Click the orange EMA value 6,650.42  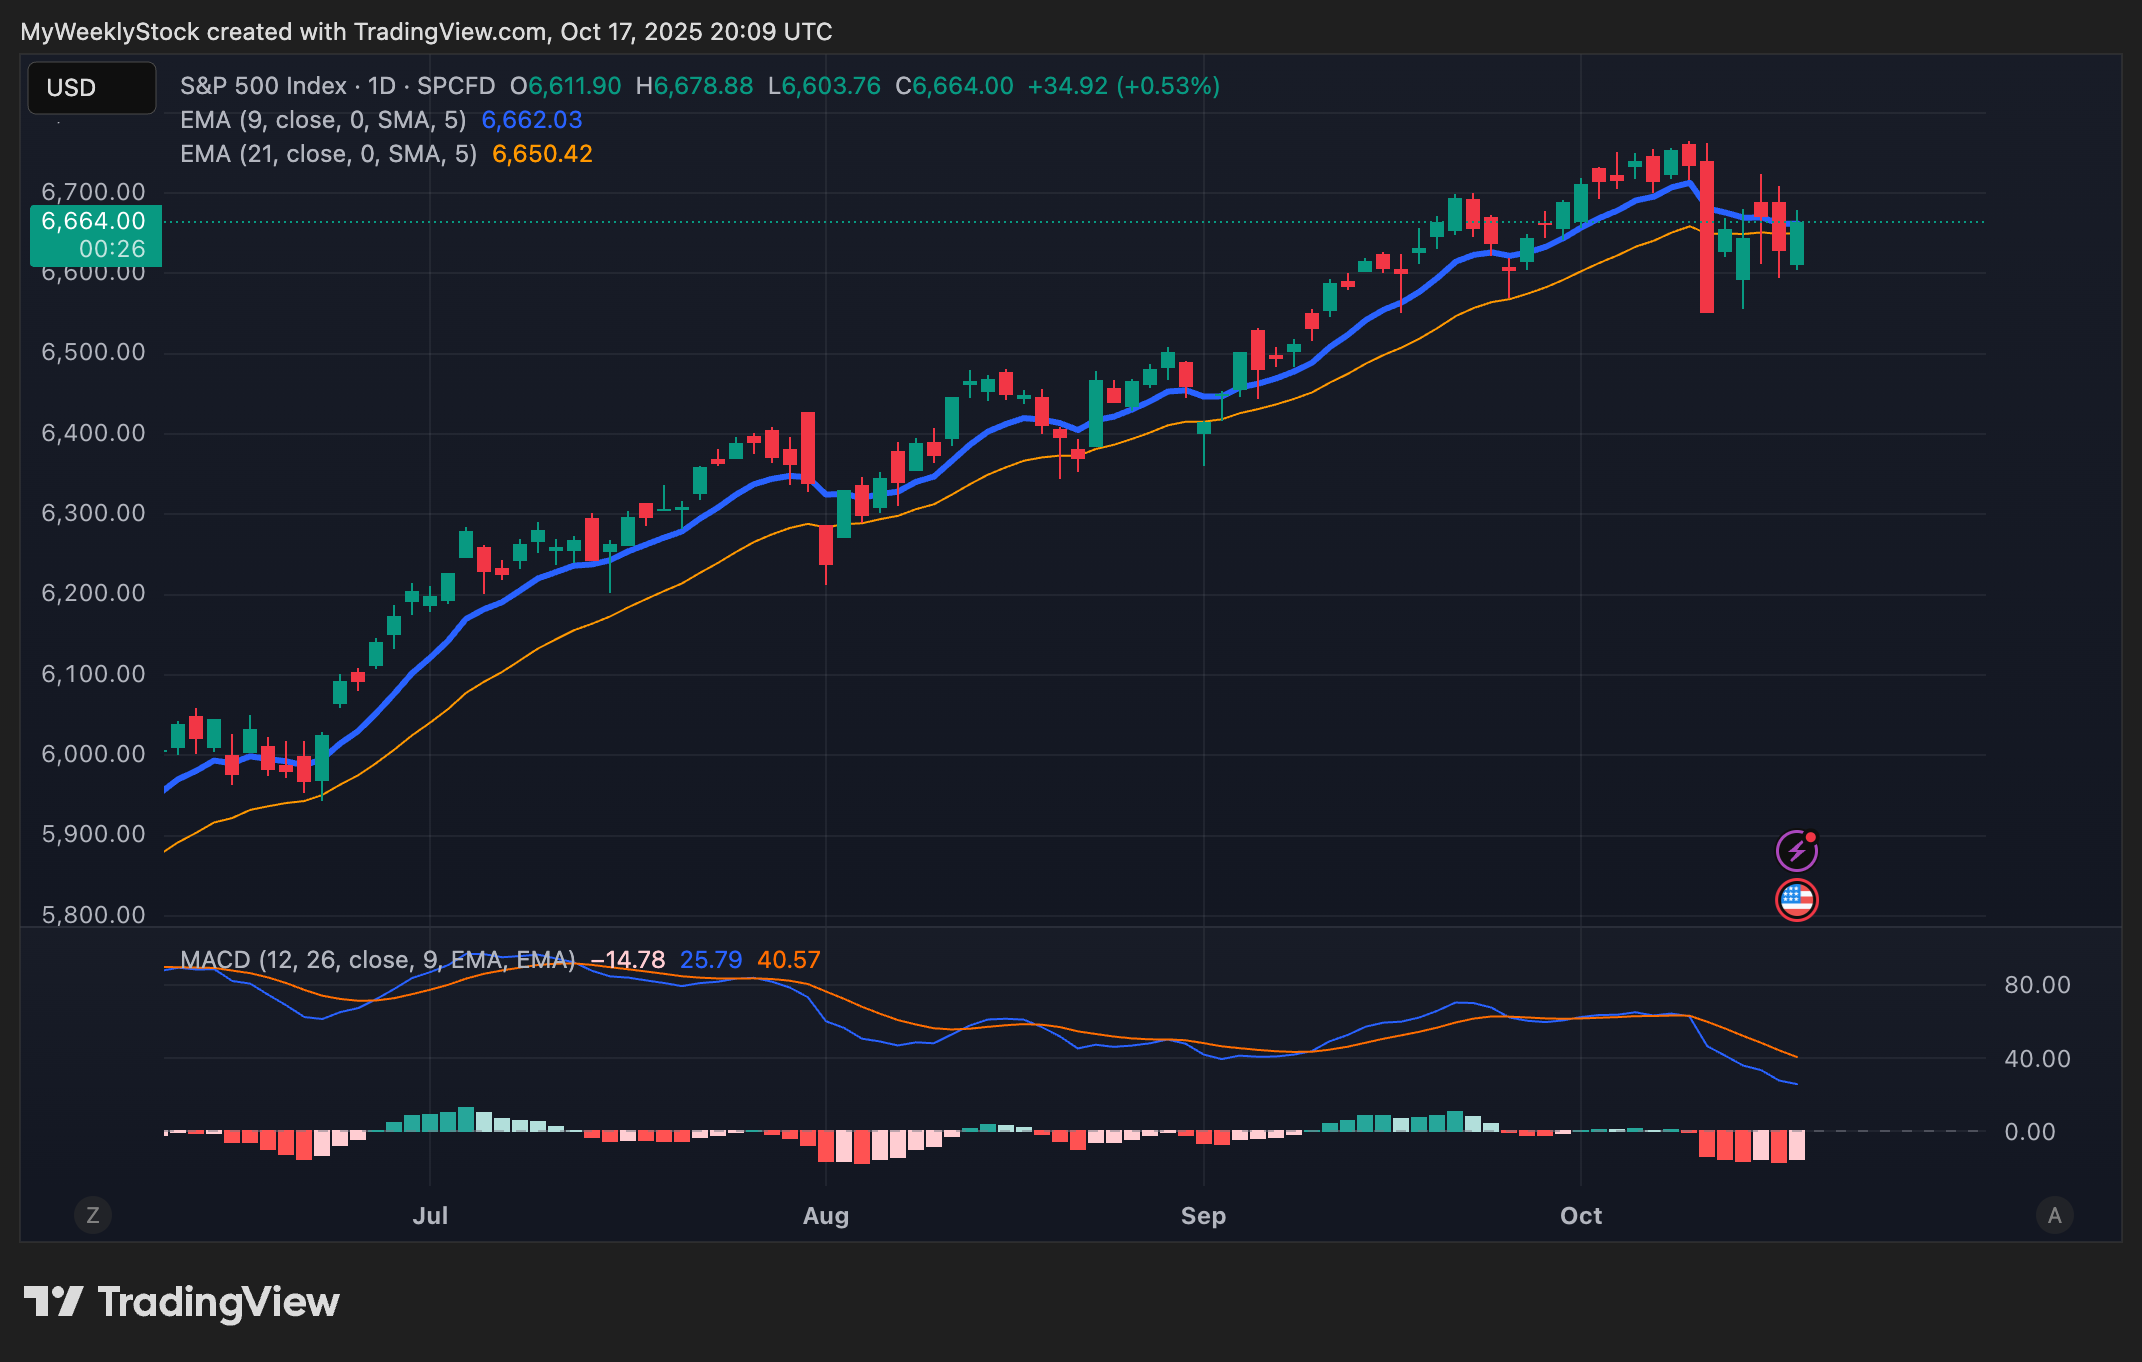(542, 154)
